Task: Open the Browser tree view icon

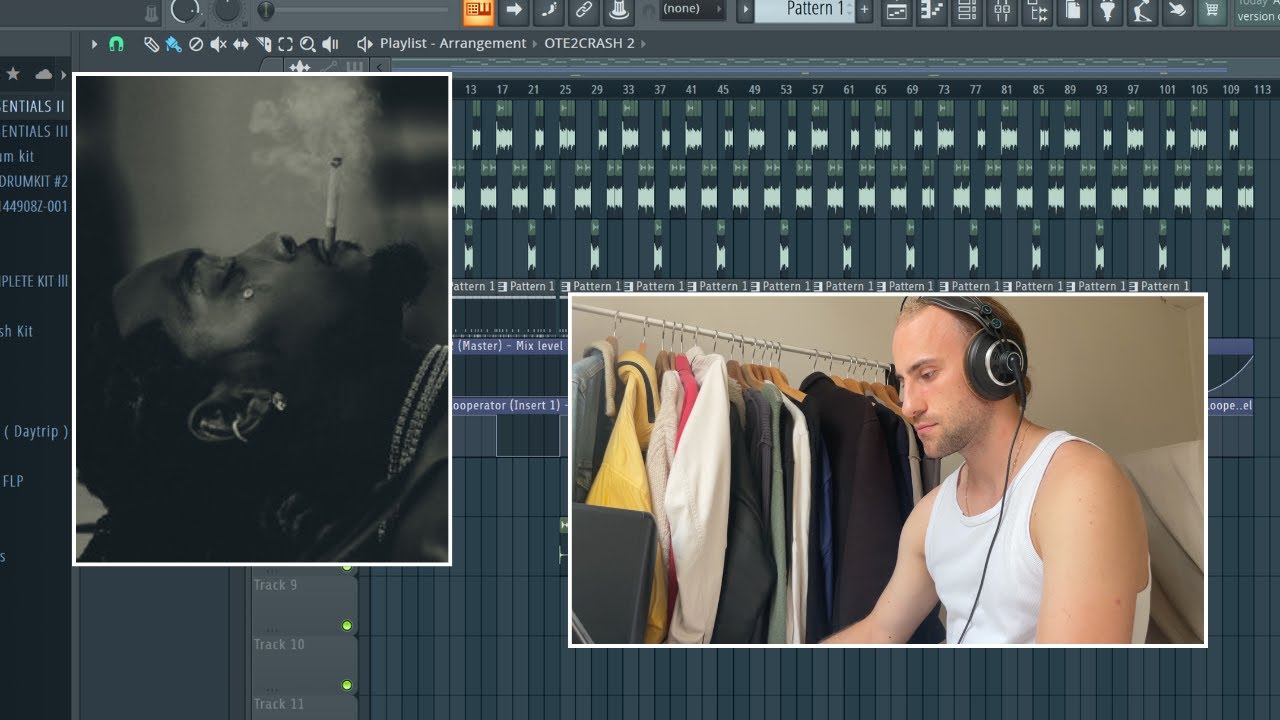Action: [1037, 11]
